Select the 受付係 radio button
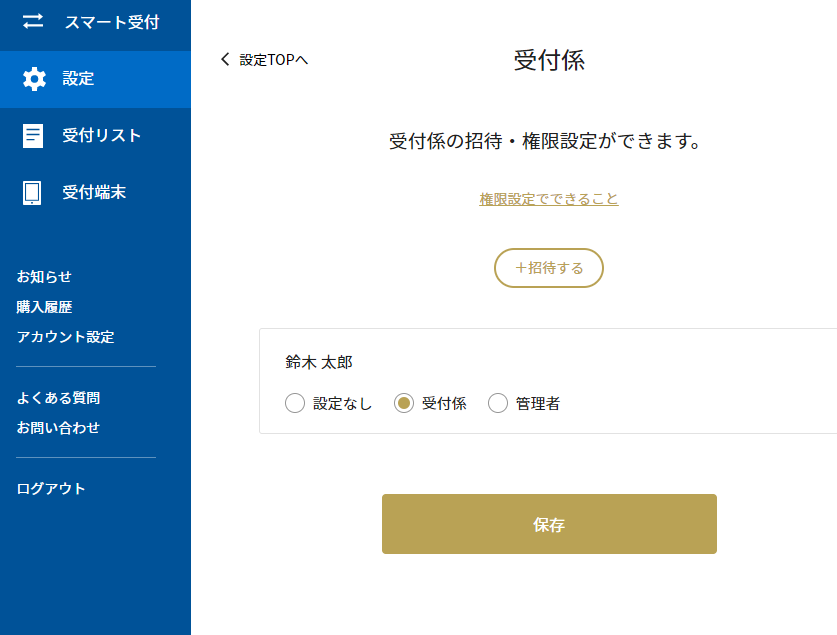Screen dimensions: 837x635 (404, 403)
